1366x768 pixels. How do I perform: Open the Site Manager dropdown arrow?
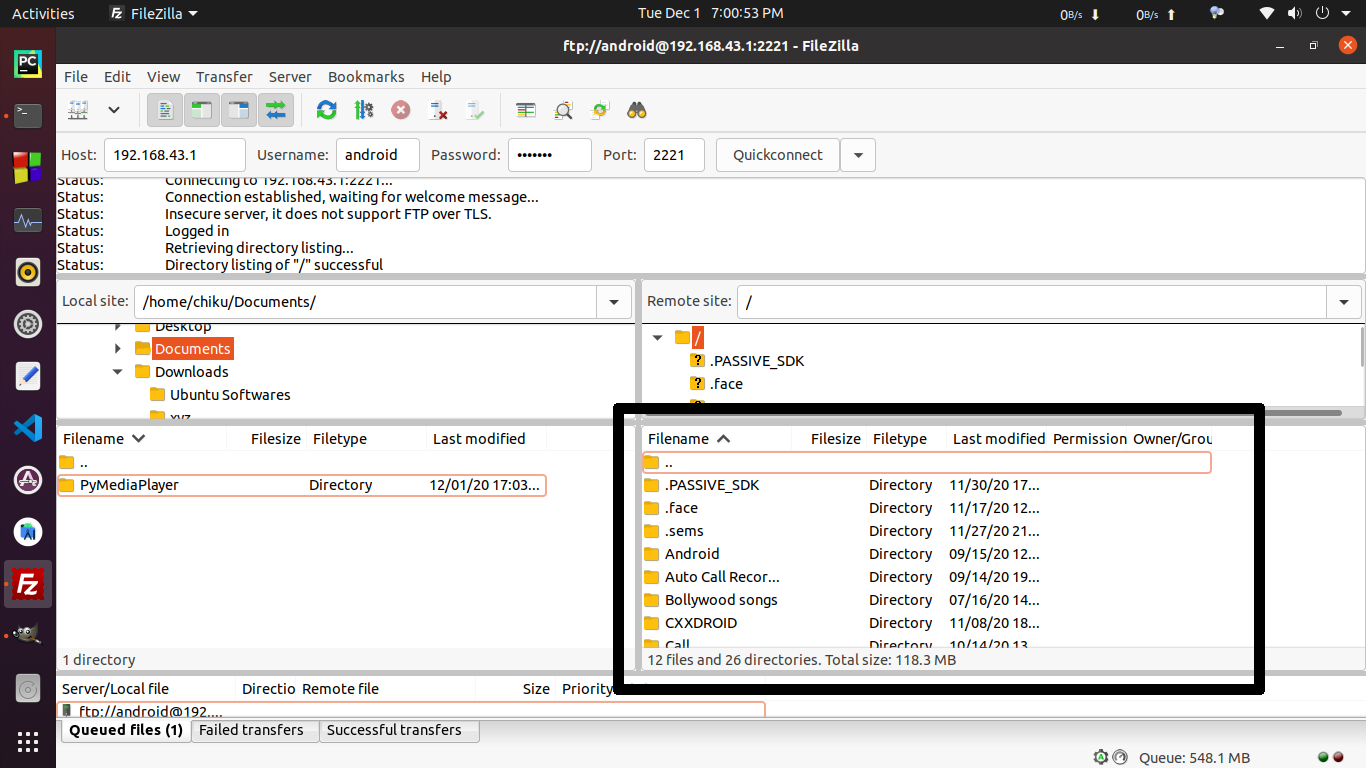(x=114, y=110)
